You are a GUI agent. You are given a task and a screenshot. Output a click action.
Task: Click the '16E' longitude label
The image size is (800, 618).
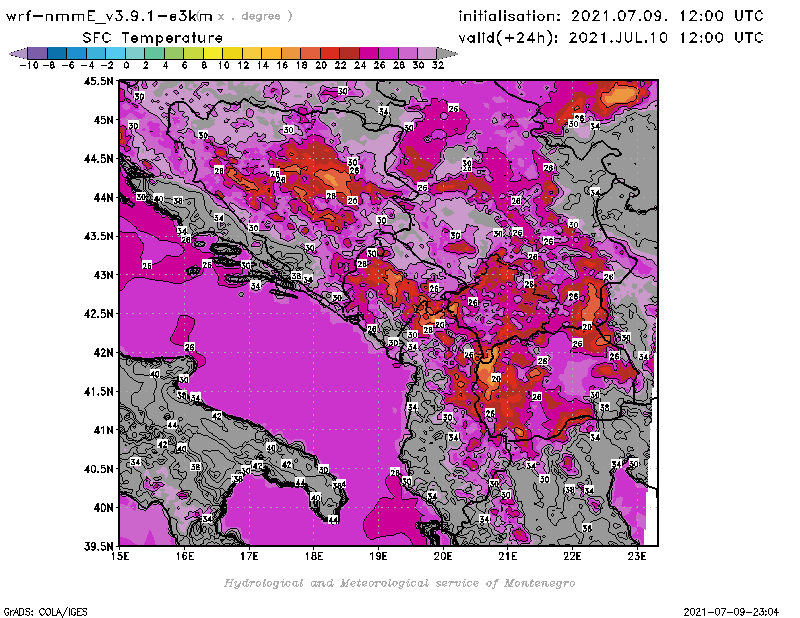tap(185, 556)
